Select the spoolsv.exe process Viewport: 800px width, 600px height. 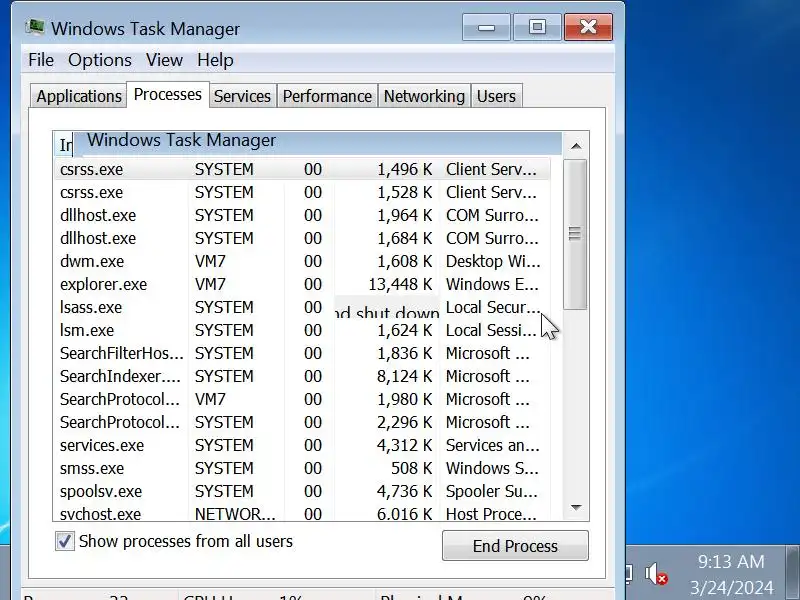click(302, 491)
